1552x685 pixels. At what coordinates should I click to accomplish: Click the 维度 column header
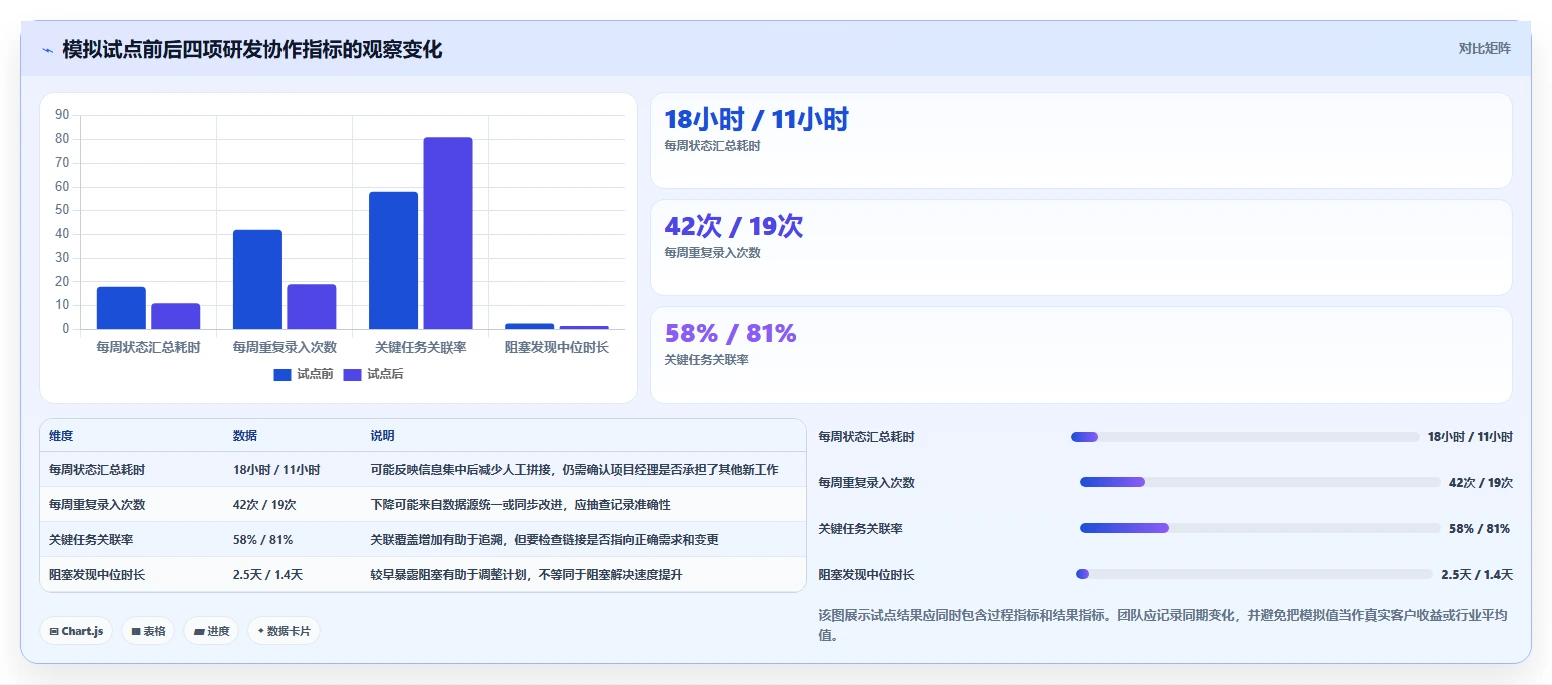pos(61,436)
